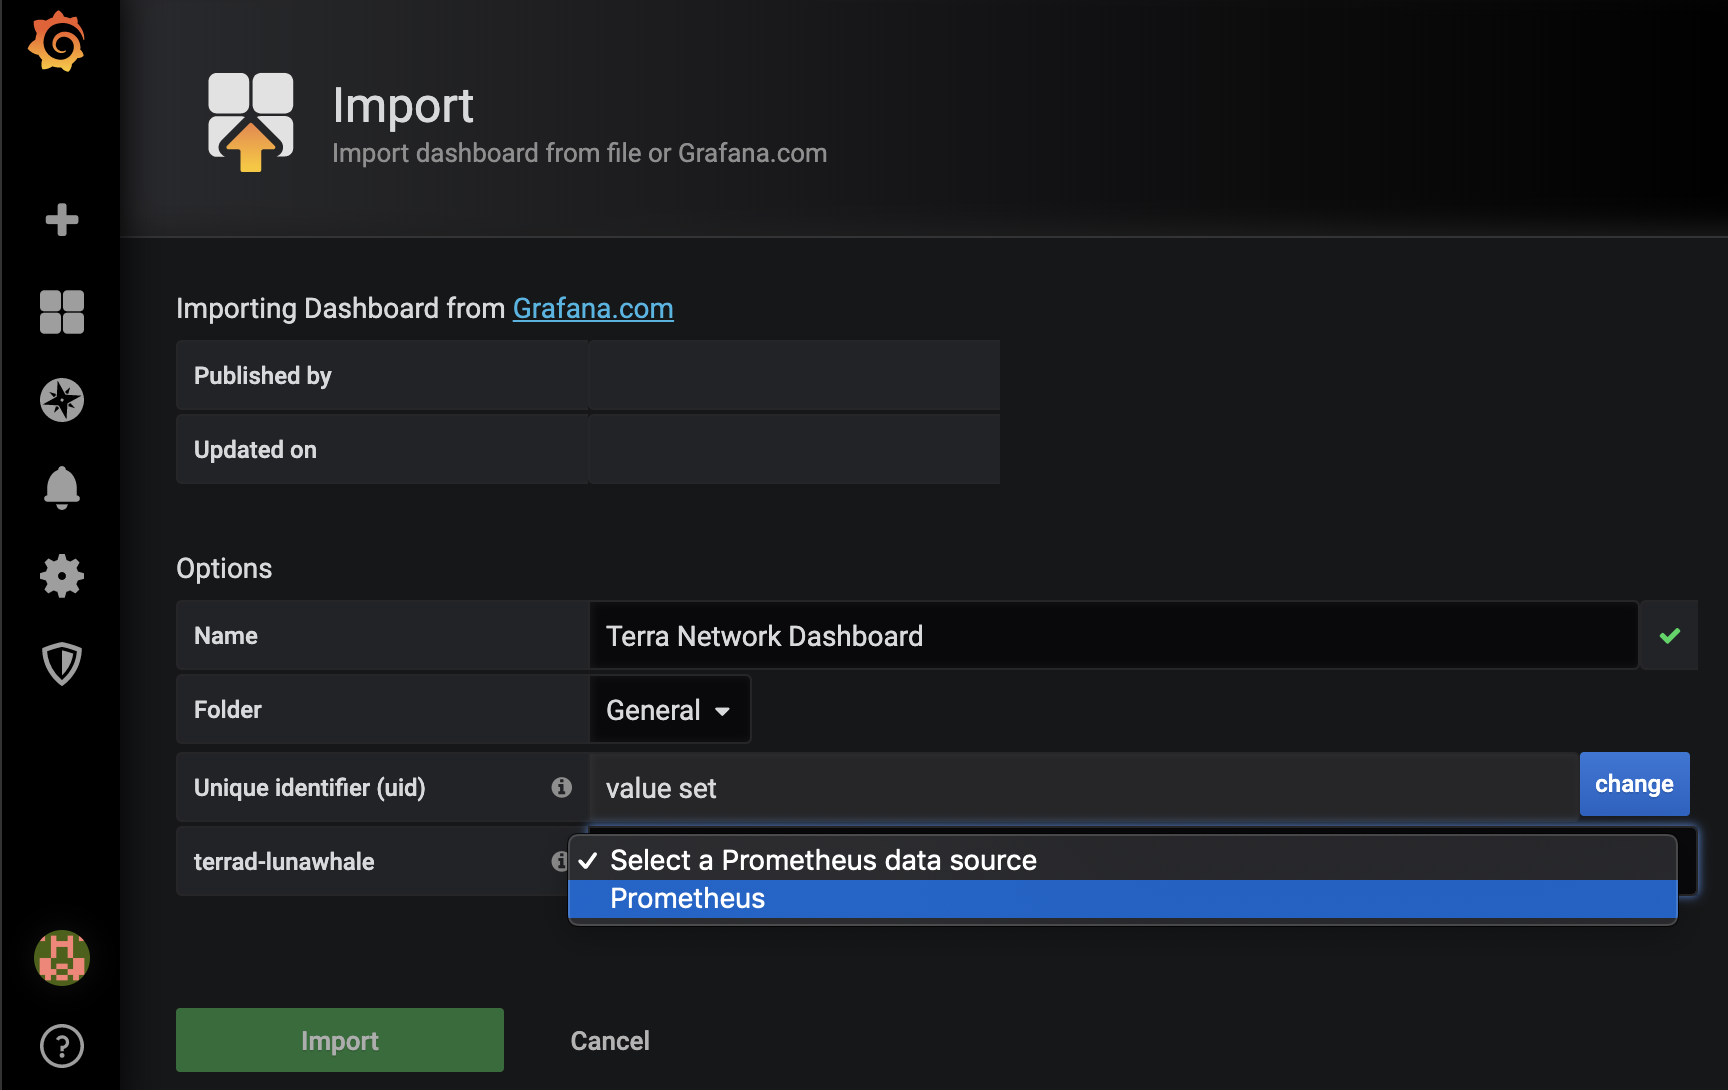Click the 'Unique identifier (uid)' label
Viewport: 1728px width, 1090px height.
pyautogui.click(x=310, y=788)
